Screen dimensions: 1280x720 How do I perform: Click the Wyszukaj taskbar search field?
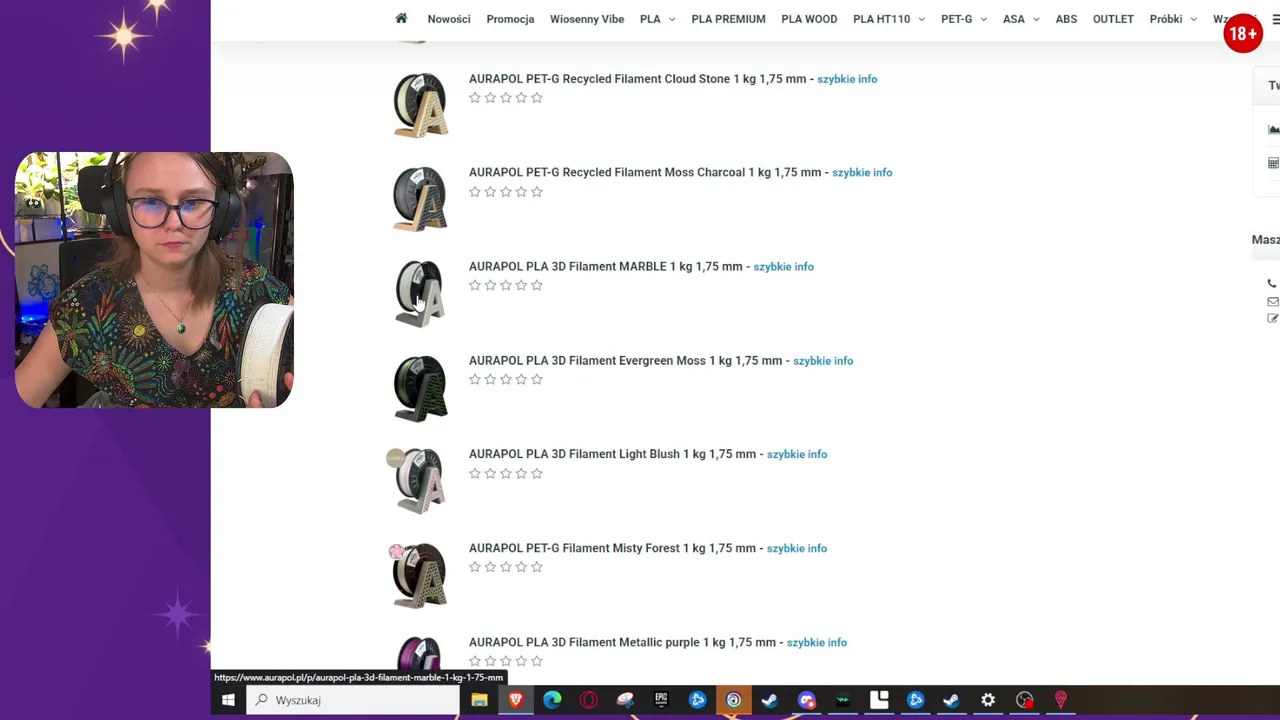point(353,700)
